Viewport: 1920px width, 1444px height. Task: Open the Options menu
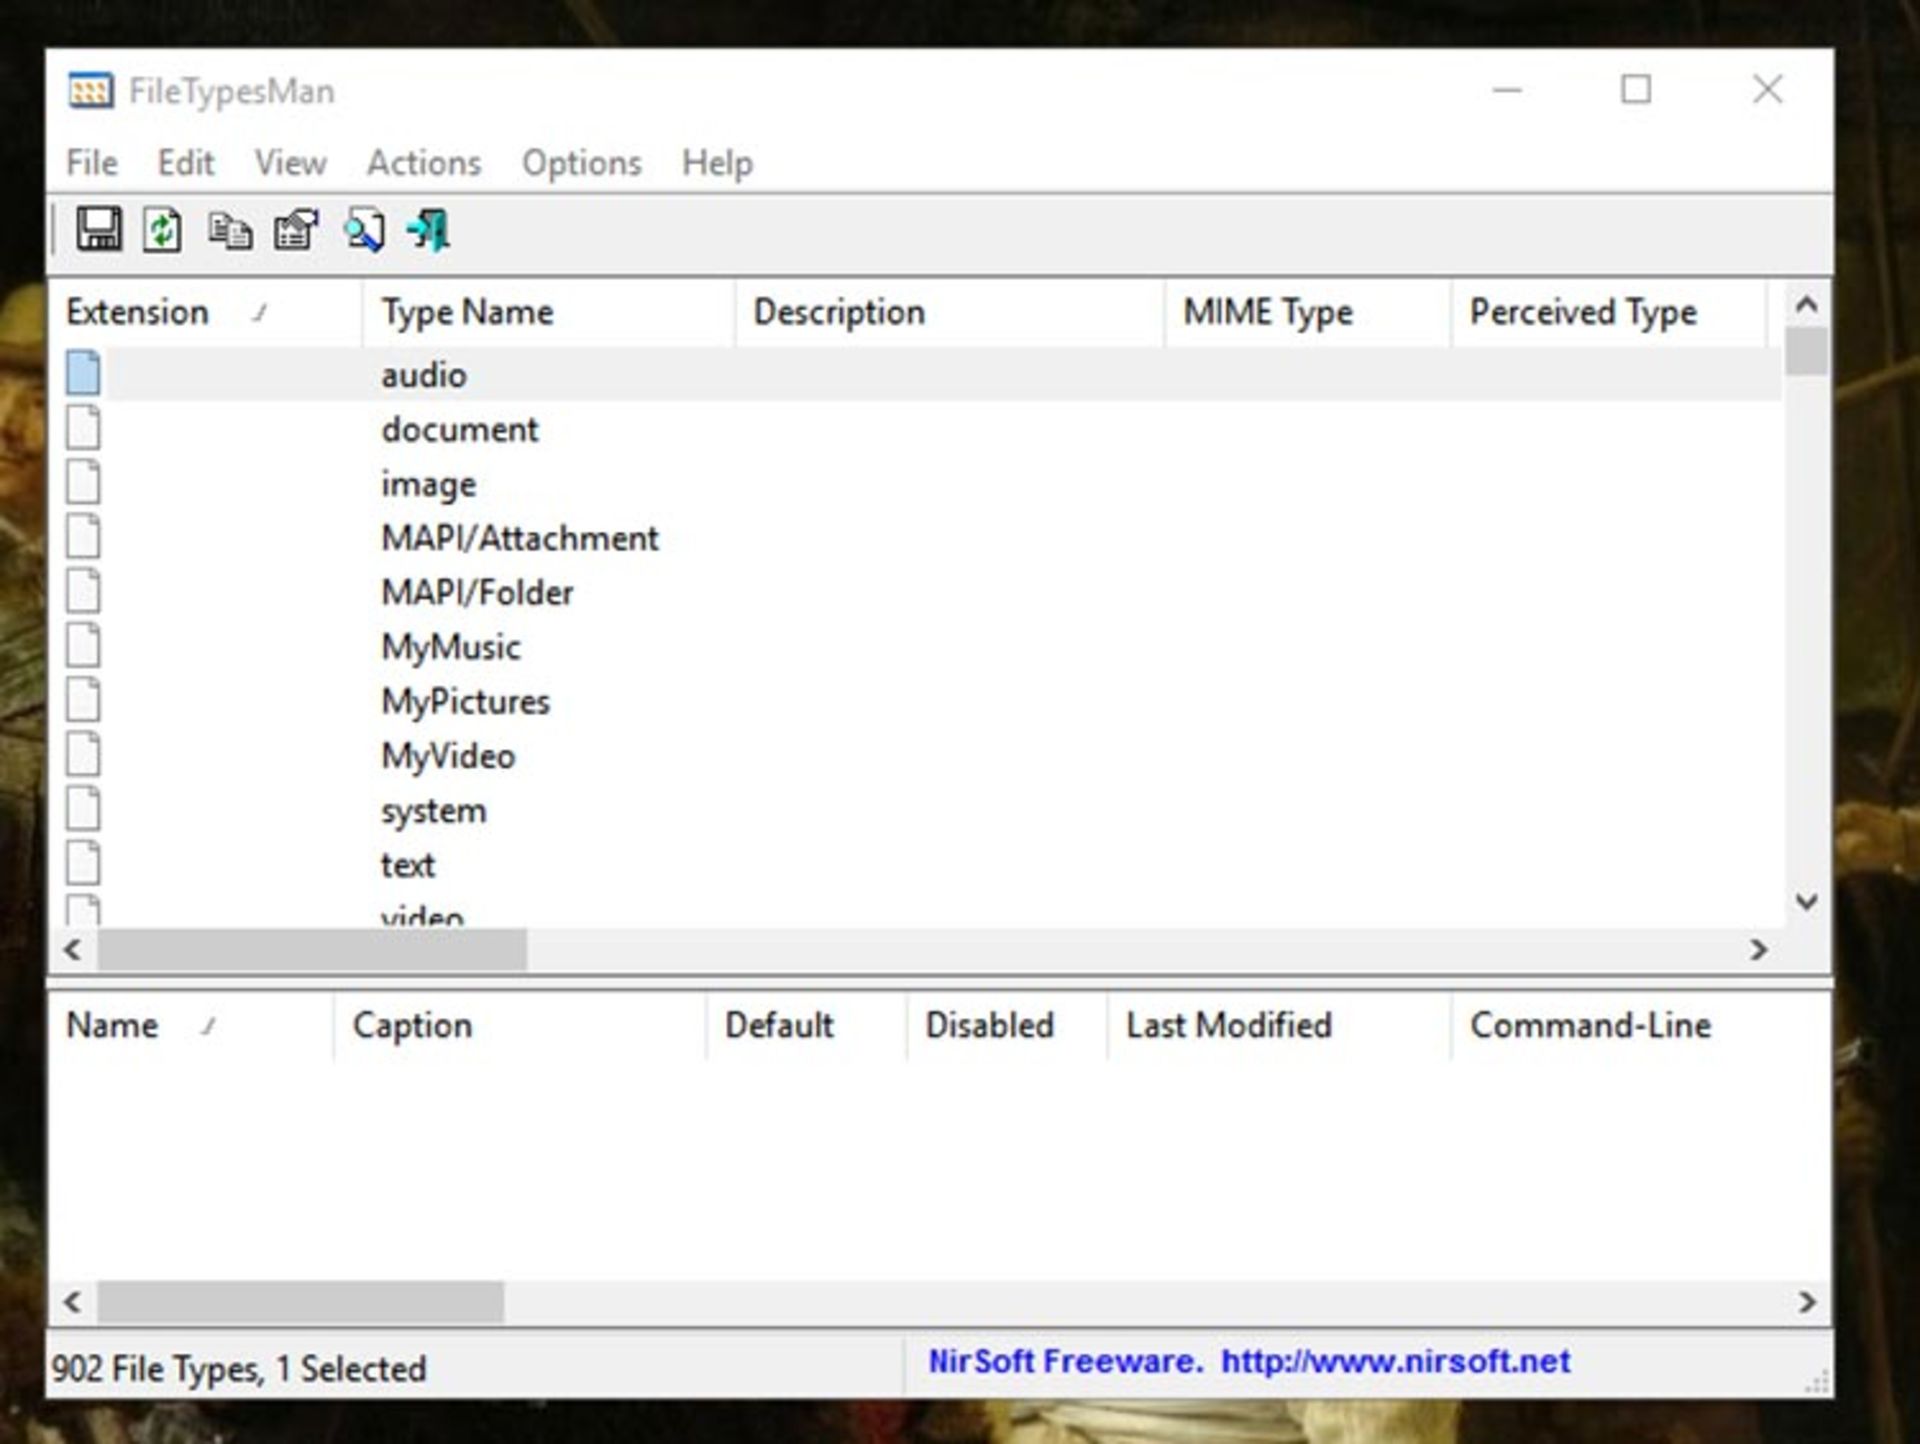(582, 162)
